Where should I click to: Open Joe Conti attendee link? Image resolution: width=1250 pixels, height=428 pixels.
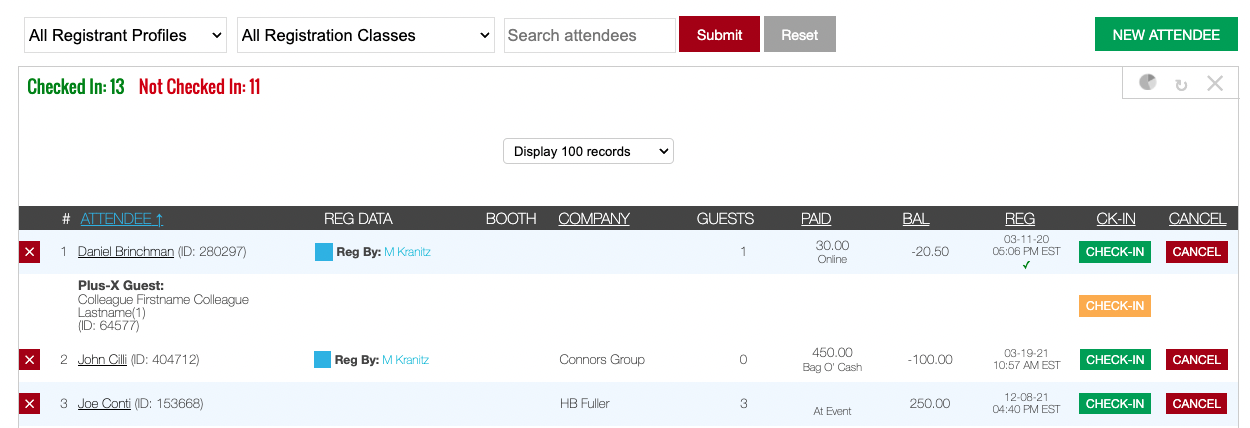click(104, 404)
